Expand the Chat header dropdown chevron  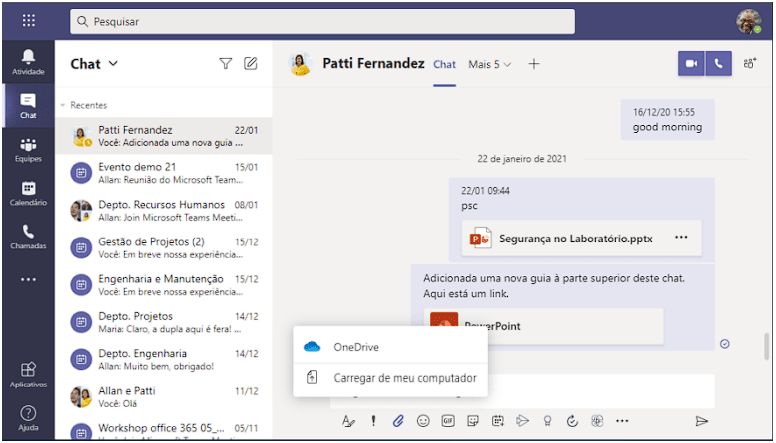[x=113, y=63]
